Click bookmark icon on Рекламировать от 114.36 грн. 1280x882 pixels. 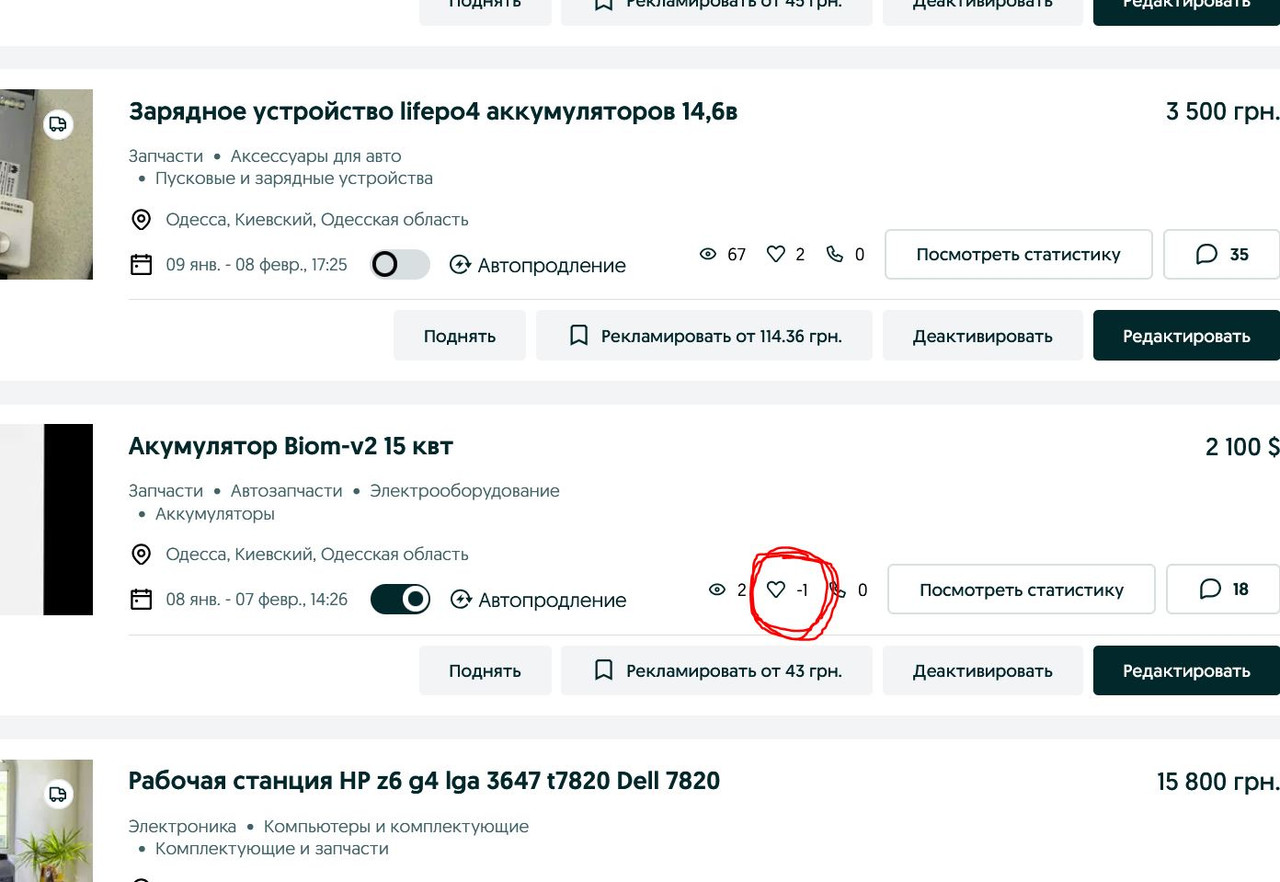point(578,336)
